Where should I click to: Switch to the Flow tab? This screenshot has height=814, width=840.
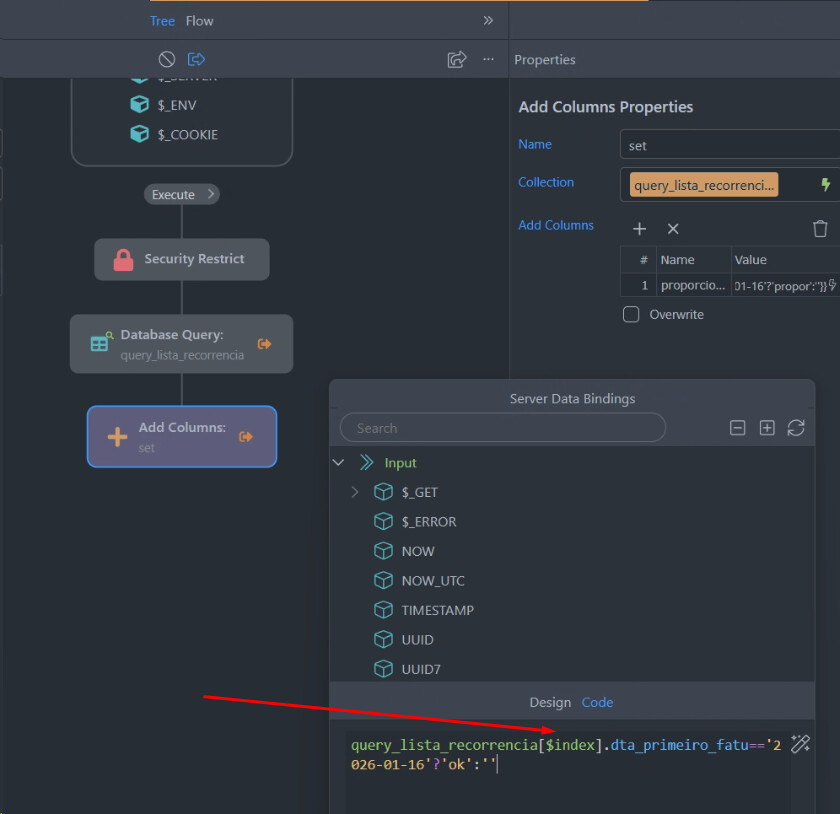coord(199,21)
